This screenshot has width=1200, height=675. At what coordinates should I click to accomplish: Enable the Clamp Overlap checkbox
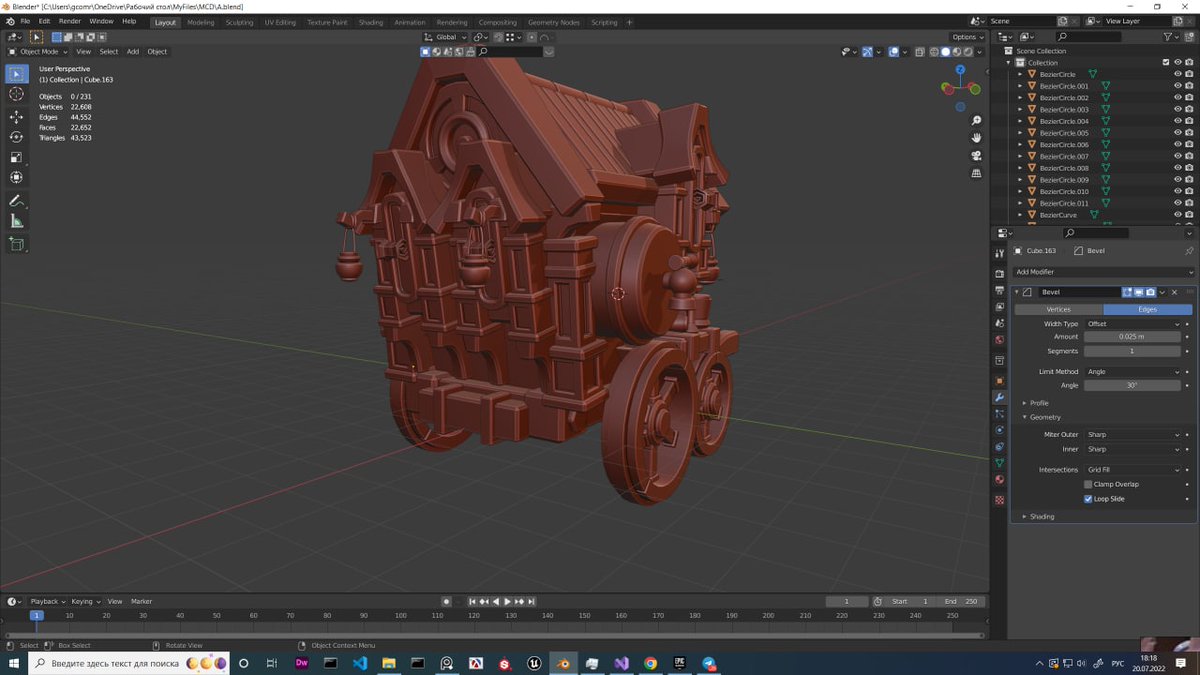pos(1088,484)
